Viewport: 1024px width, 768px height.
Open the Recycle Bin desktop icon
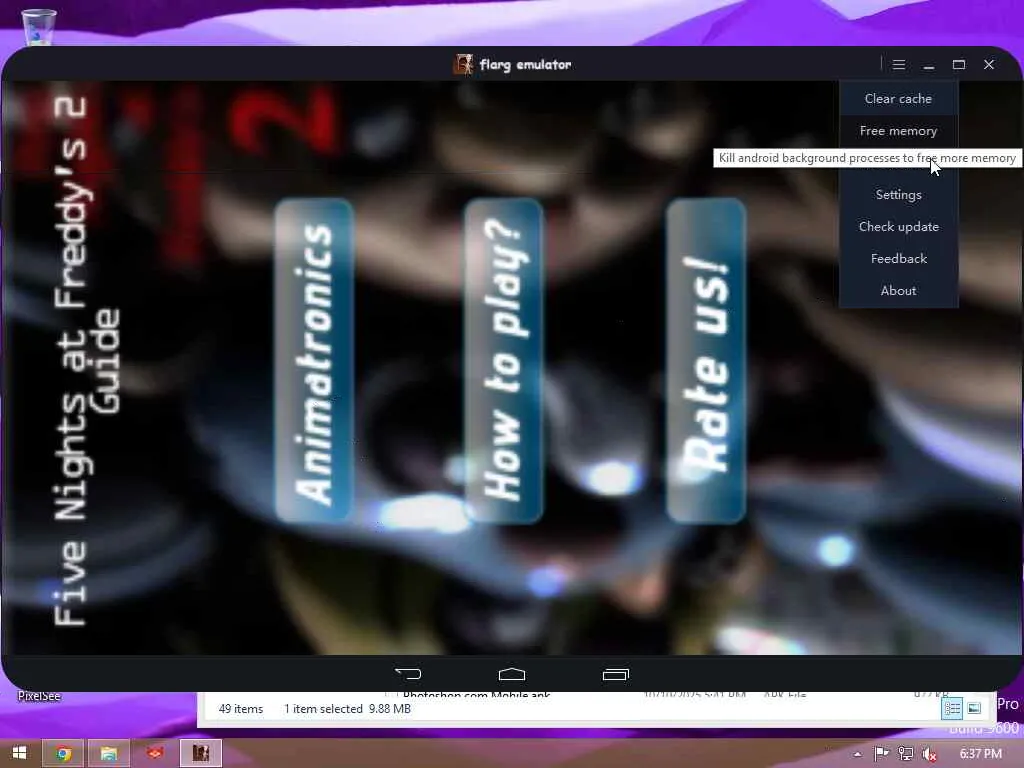(x=39, y=26)
